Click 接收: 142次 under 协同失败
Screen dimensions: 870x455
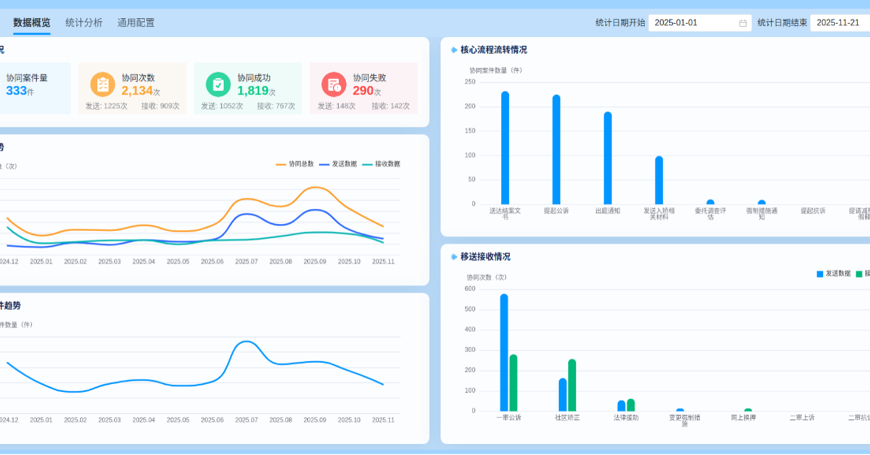[391, 106]
